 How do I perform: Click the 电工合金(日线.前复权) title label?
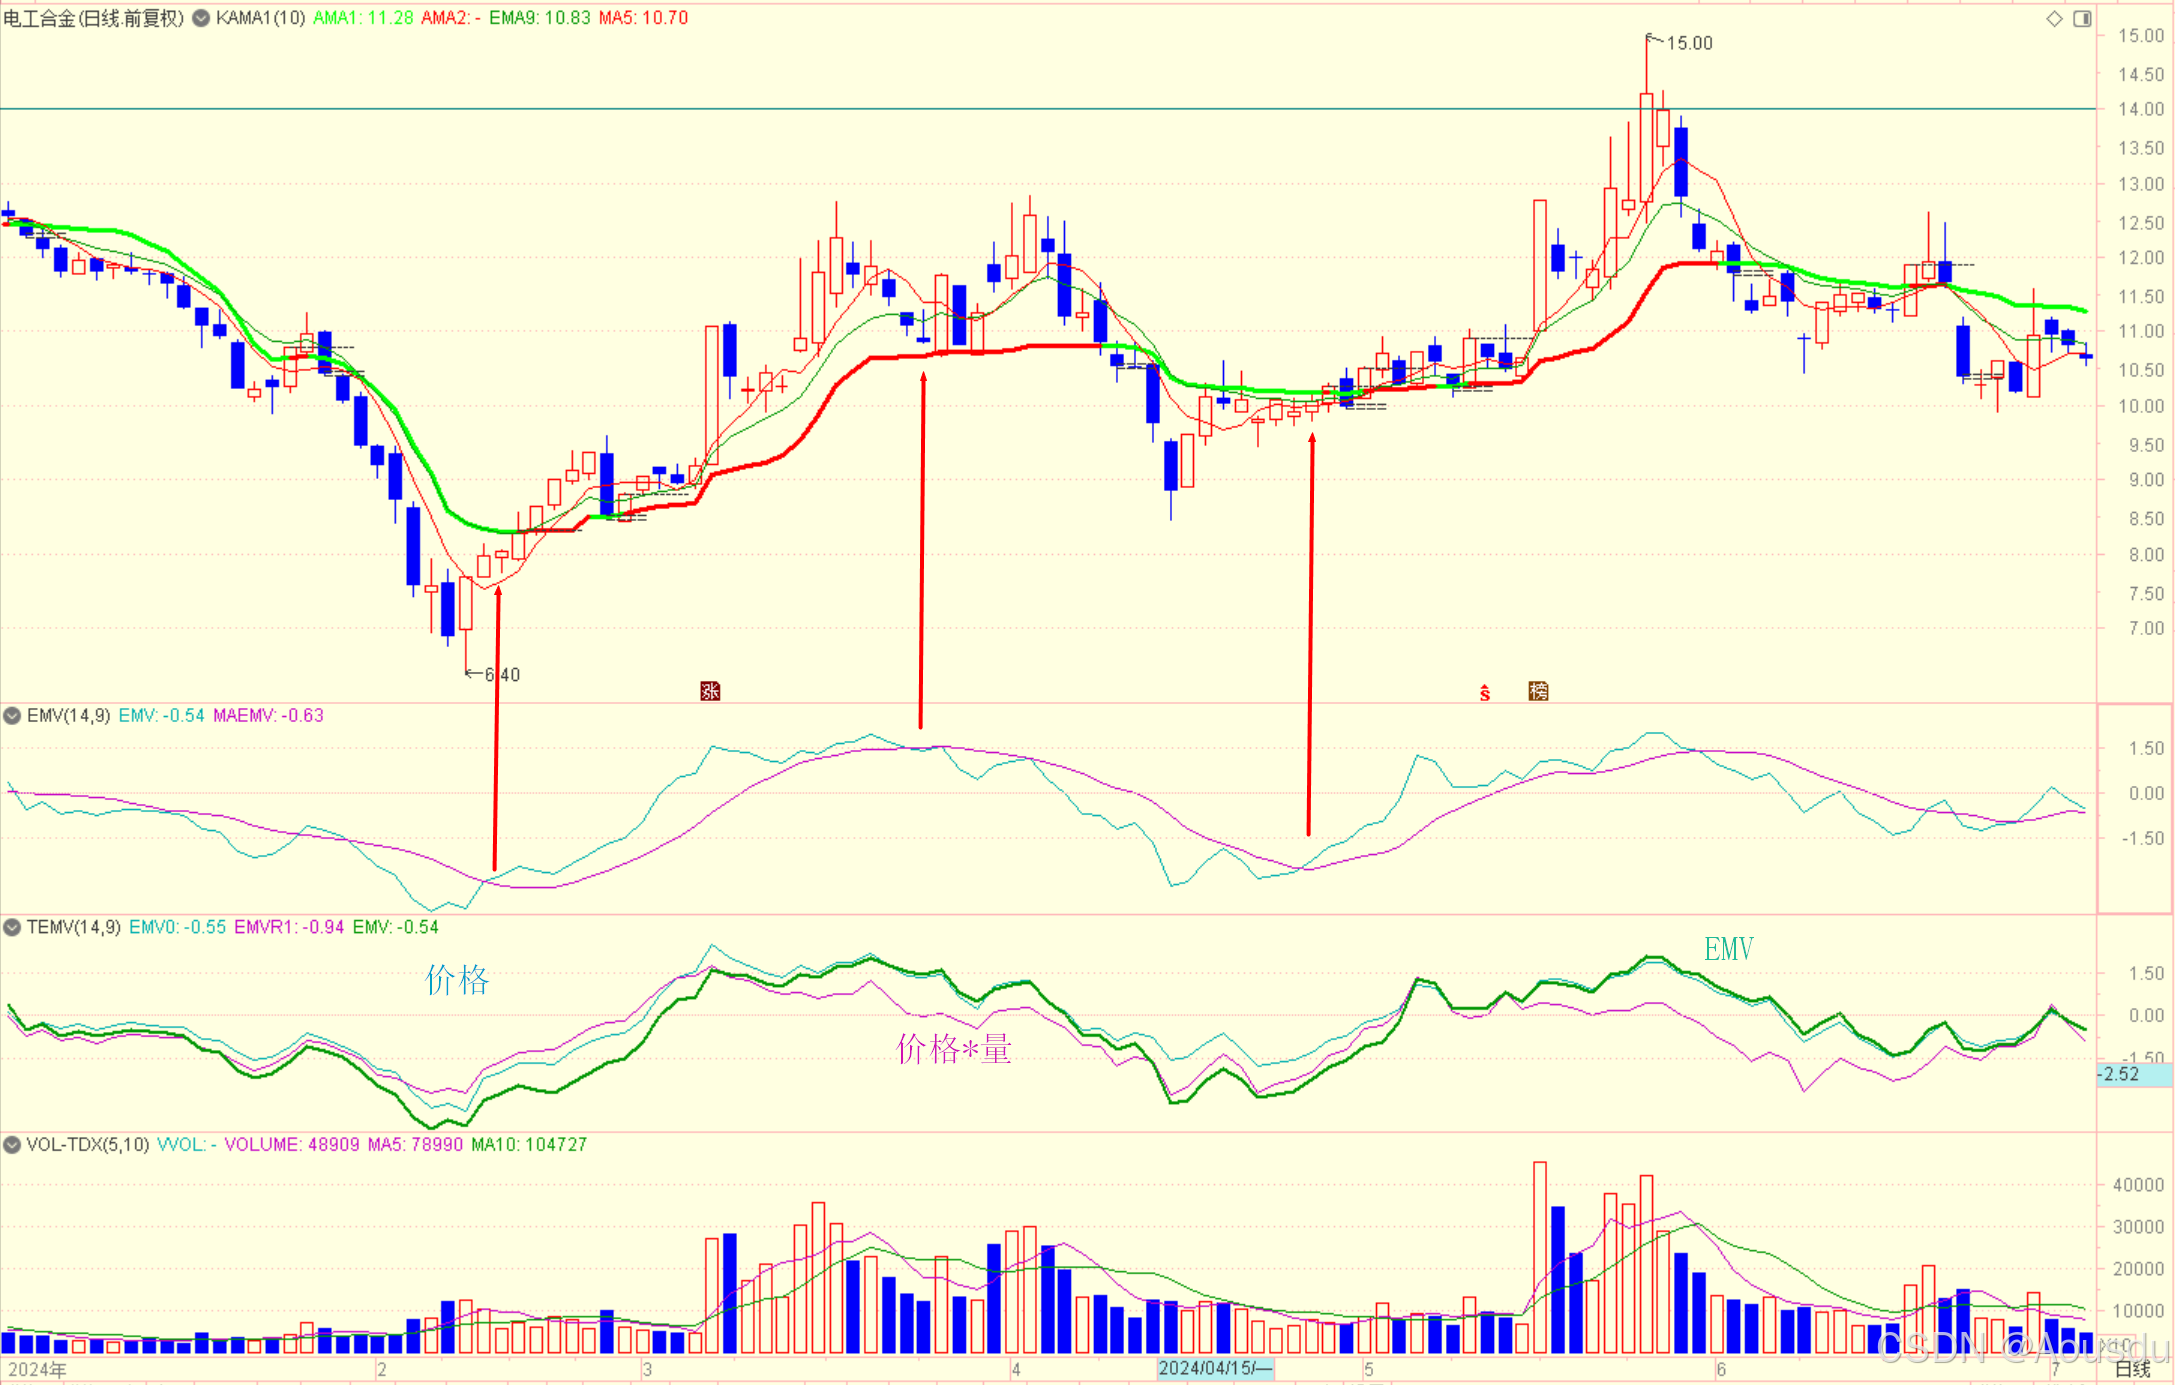(94, 18)
